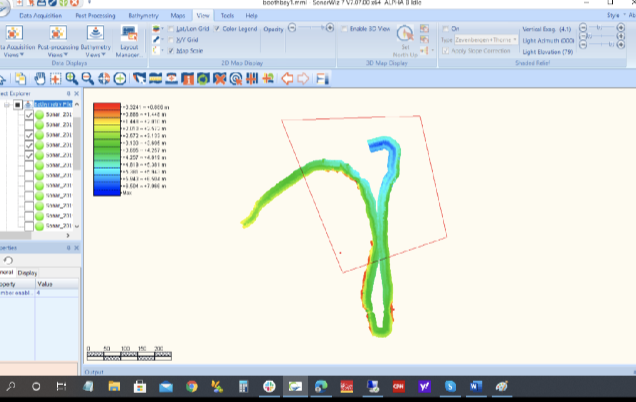Screen dimensions: 636x402
Task: Enable 3D View checkbox
Action: tap(346, 29)
